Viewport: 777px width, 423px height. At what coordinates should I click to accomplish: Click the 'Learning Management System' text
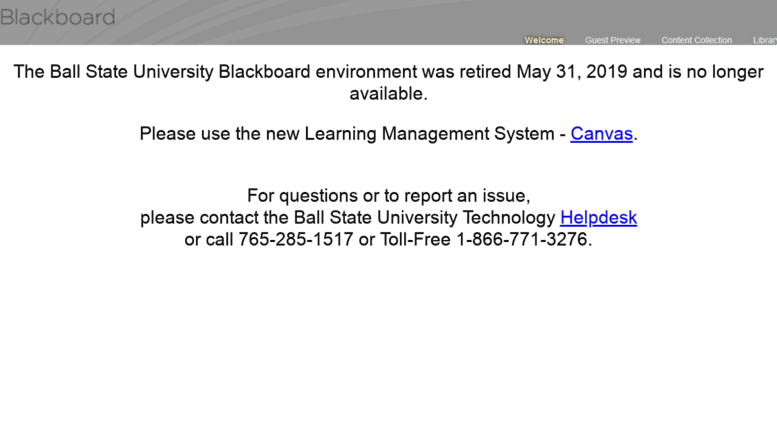tap(429, 134)
